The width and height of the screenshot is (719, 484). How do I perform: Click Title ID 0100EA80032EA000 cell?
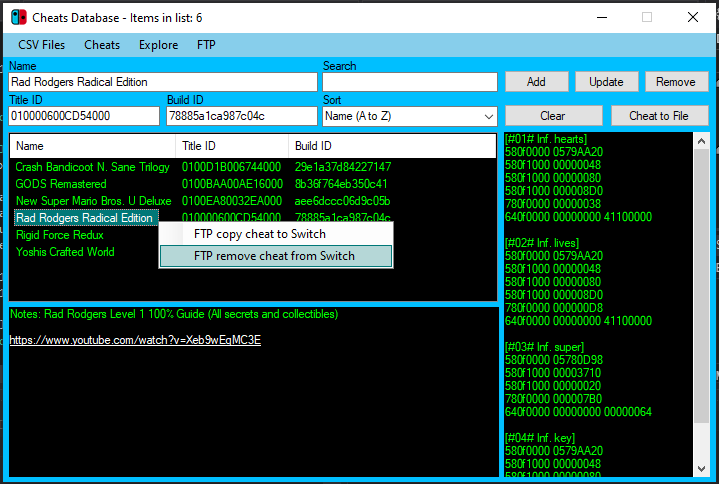point(232,201)
